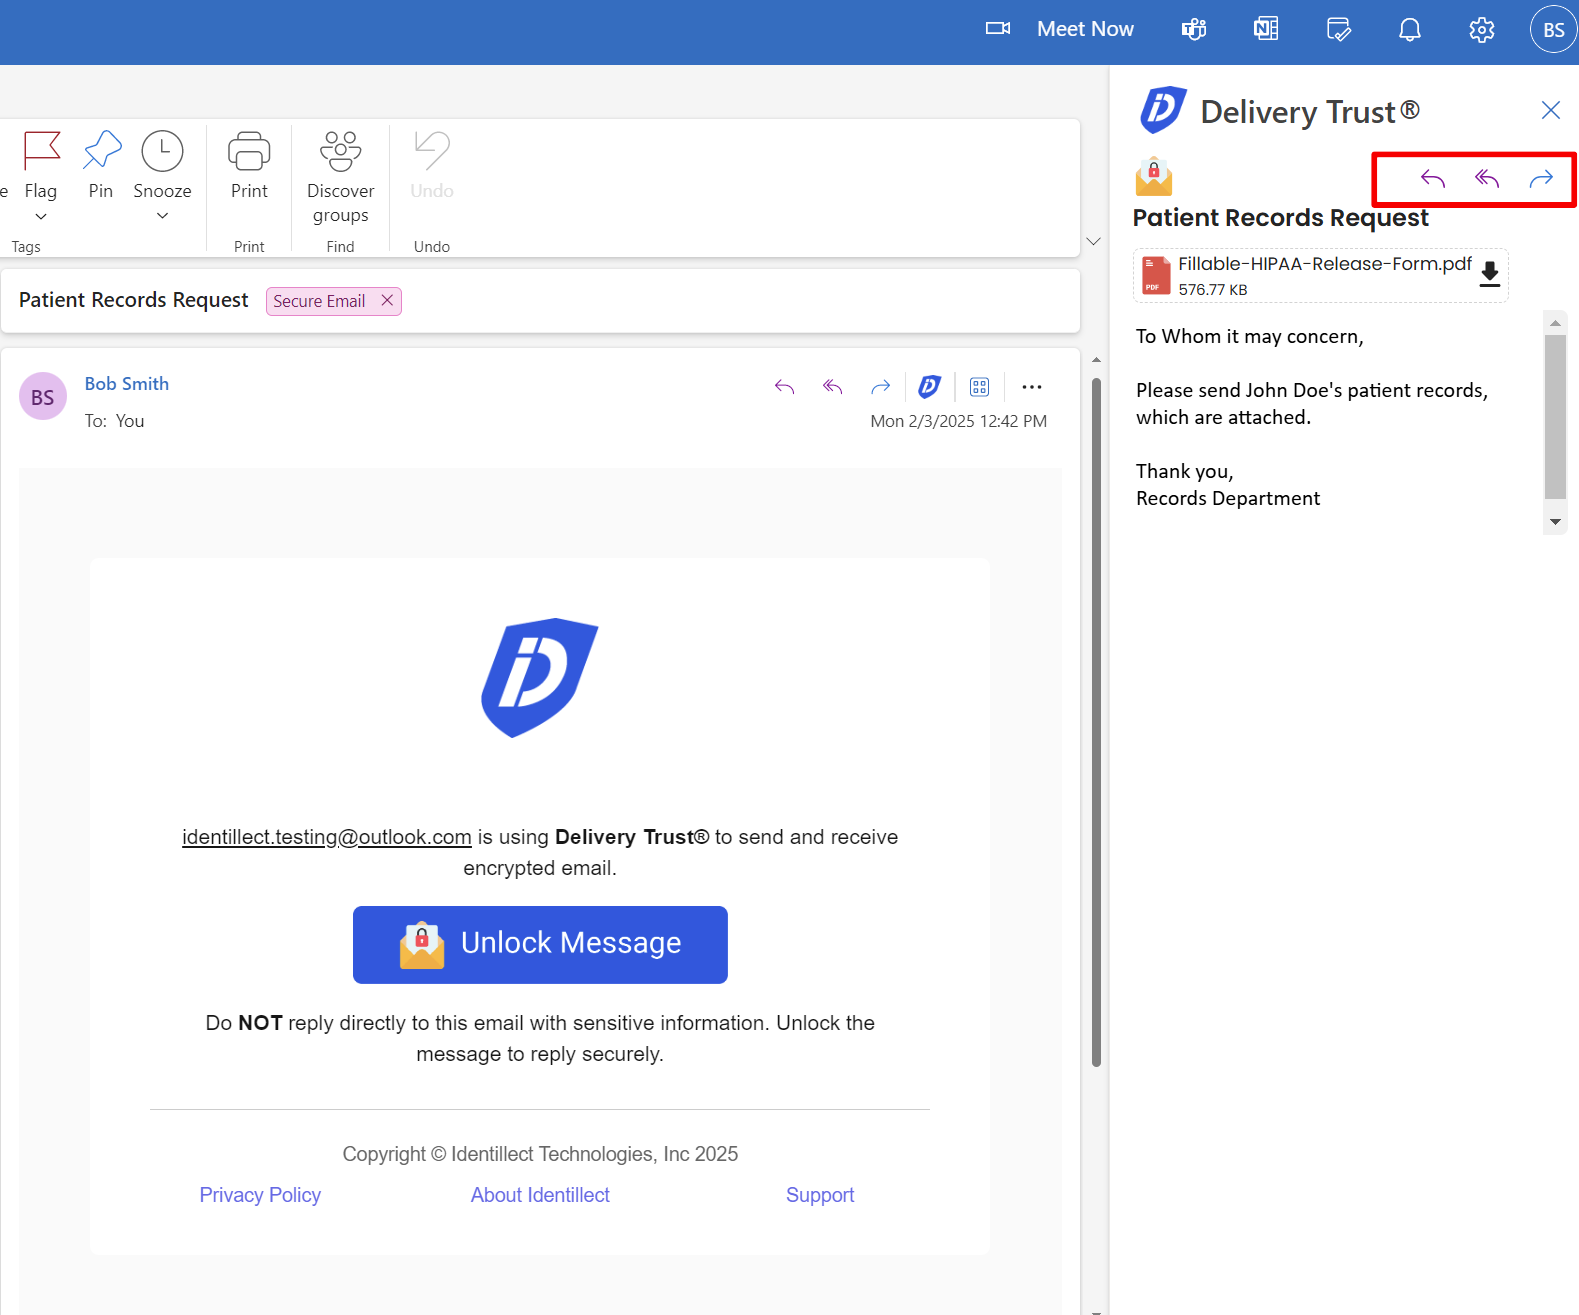Open More actions ellipsis menu
This screenshot has width=1579, height=1315.
[1032, 387]
